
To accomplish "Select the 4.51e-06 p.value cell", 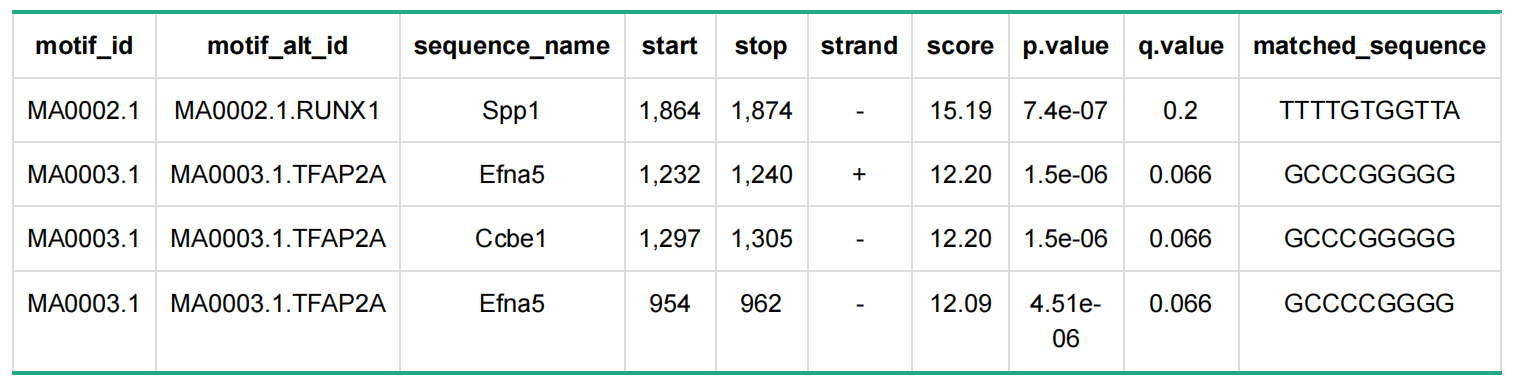I will point(1066,321).
